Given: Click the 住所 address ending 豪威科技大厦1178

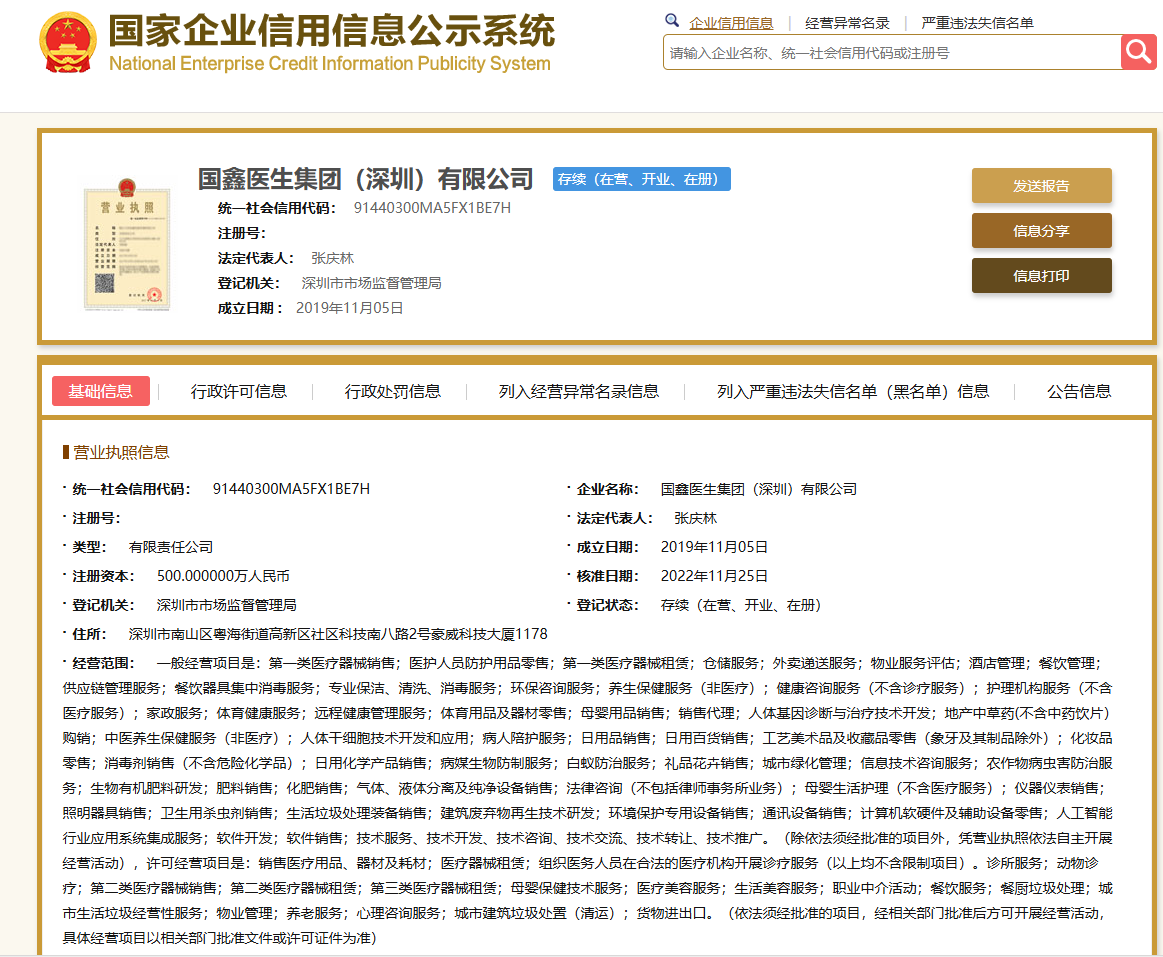Looking at the screenshot, I should [337, 634].
